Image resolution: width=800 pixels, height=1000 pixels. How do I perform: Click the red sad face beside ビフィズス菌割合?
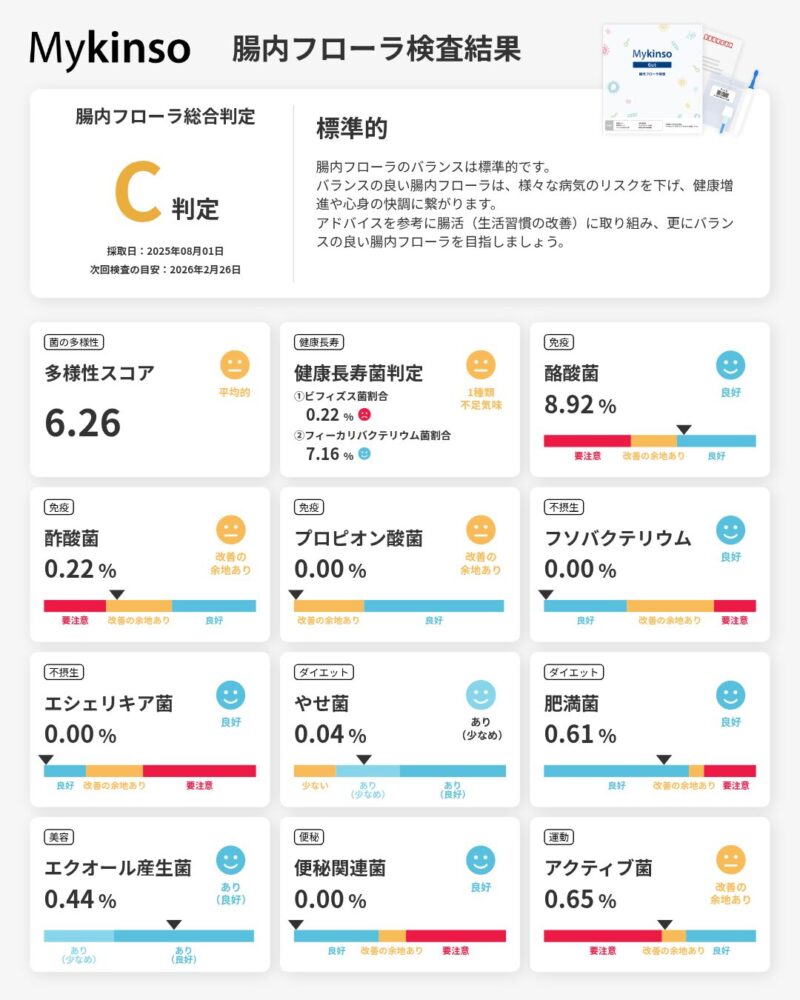[364, 415]
